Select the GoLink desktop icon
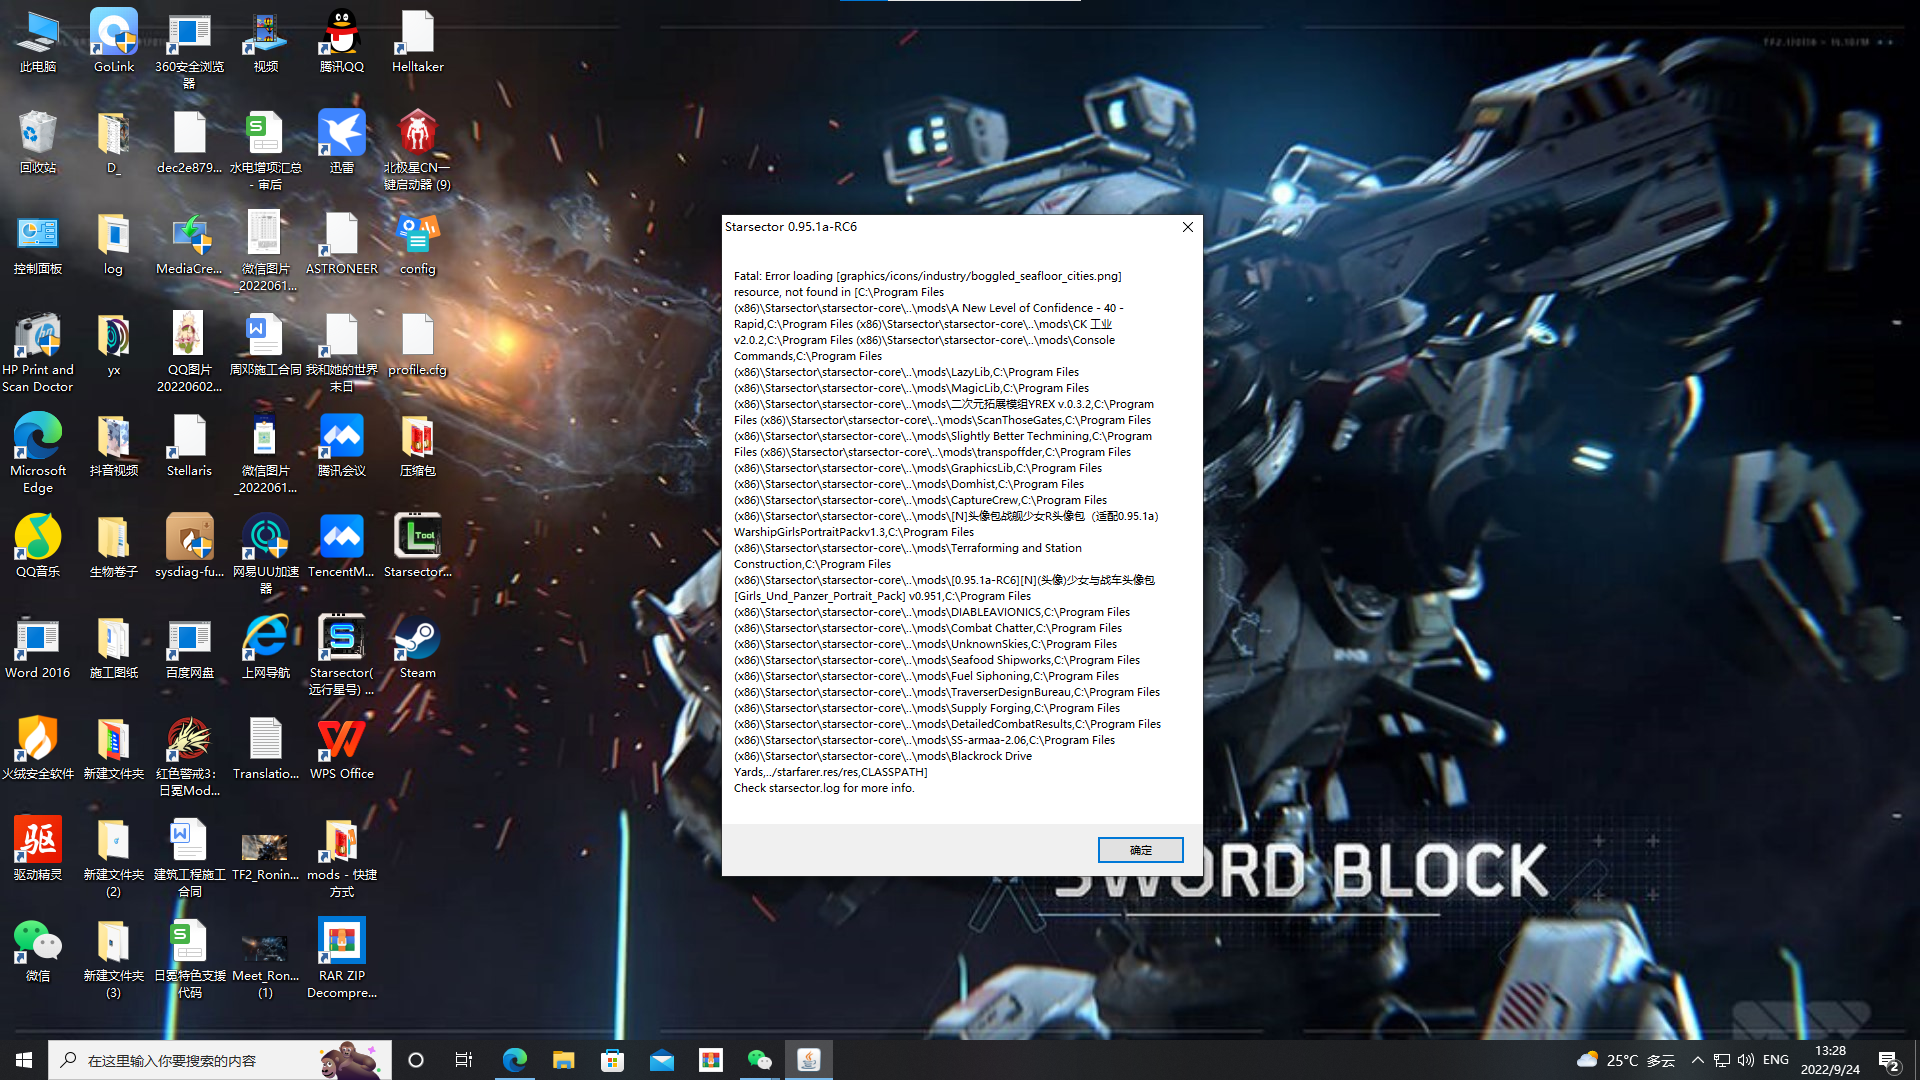Viewport: 1920px width, 1080px height. click(x=113, y=34)
